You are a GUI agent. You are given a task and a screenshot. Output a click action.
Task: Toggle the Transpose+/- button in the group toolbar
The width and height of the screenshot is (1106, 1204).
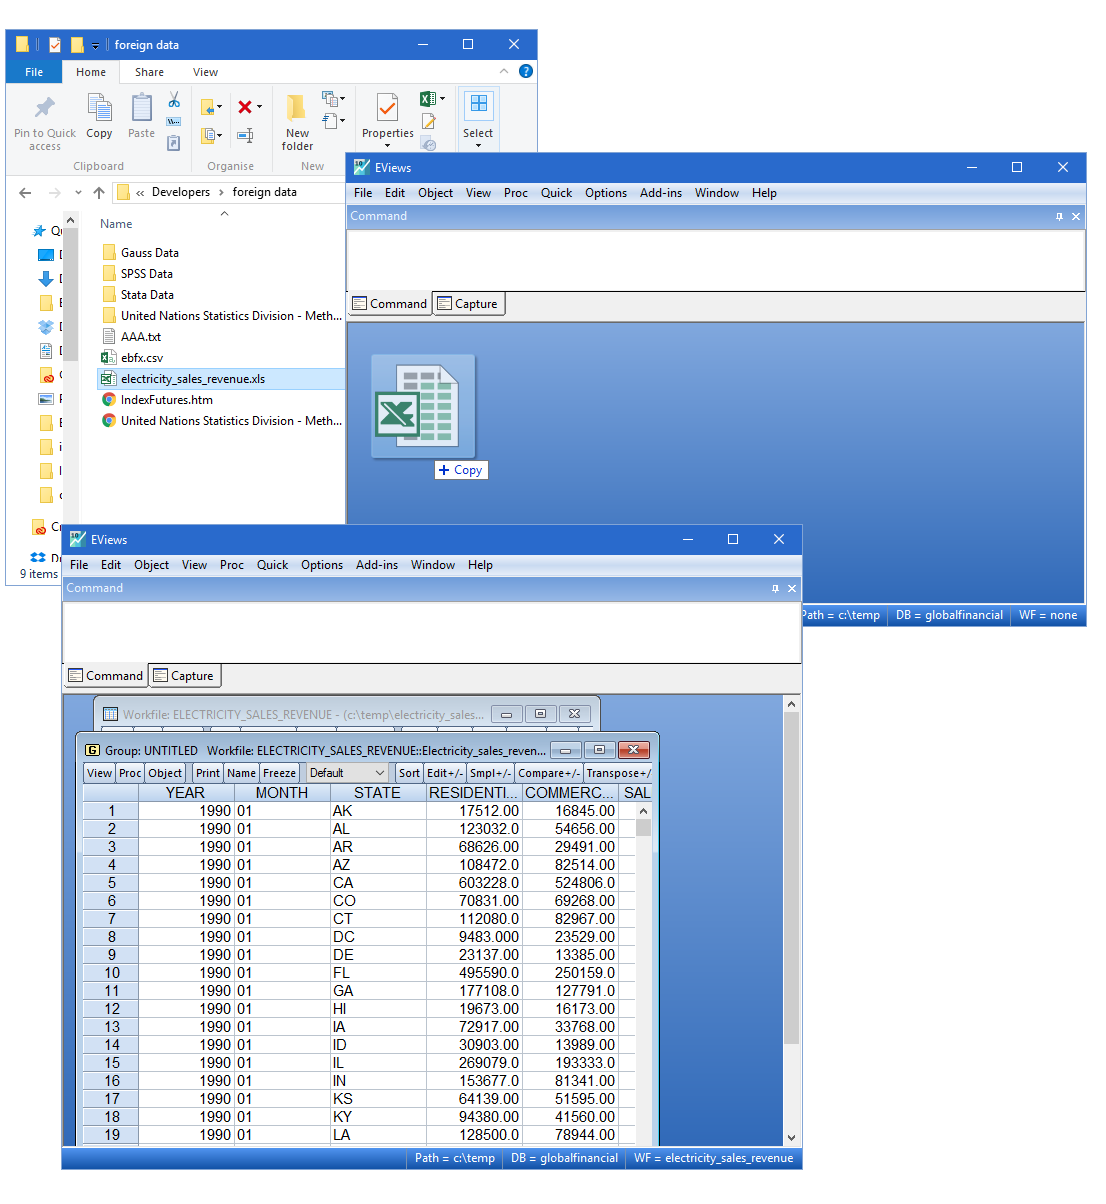[x=618, y=773]
